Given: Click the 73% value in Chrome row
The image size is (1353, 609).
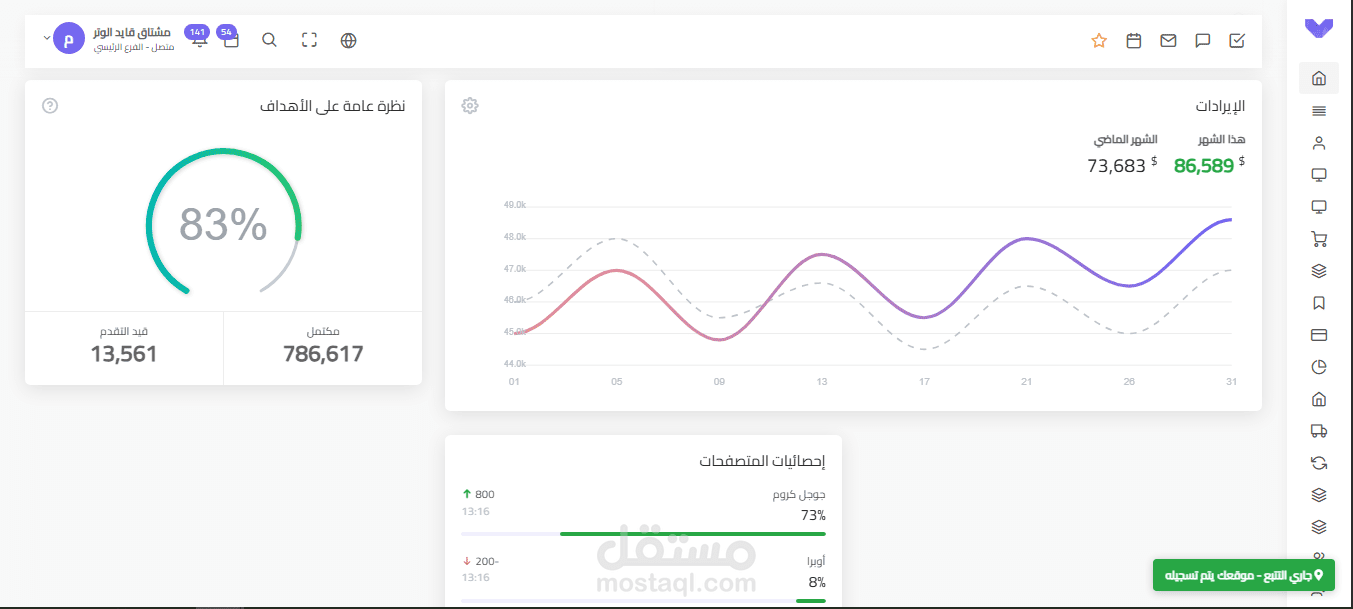Looking at the screenshot, I should point(813,515).
